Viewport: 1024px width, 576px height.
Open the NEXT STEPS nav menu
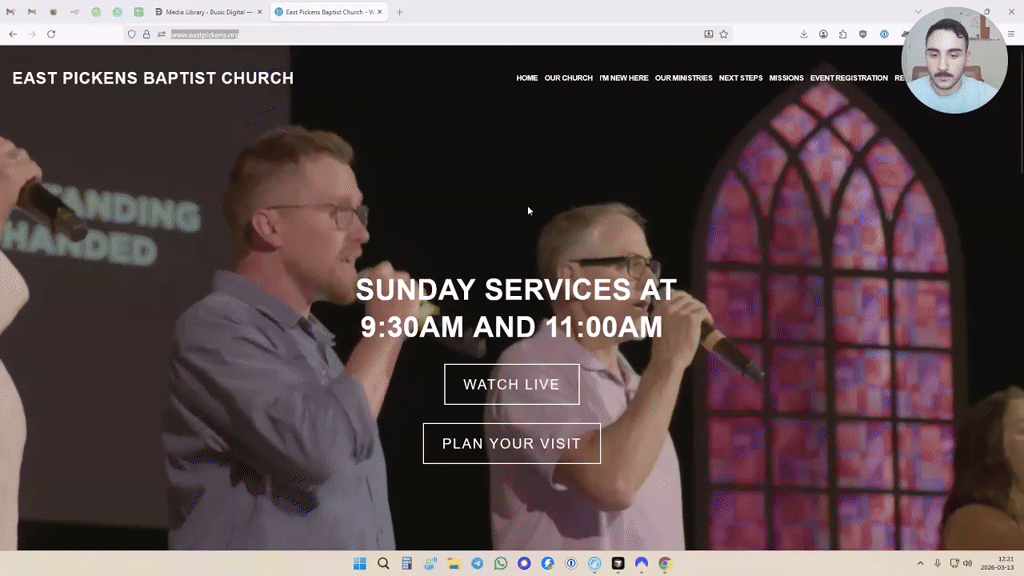point(741,78)
